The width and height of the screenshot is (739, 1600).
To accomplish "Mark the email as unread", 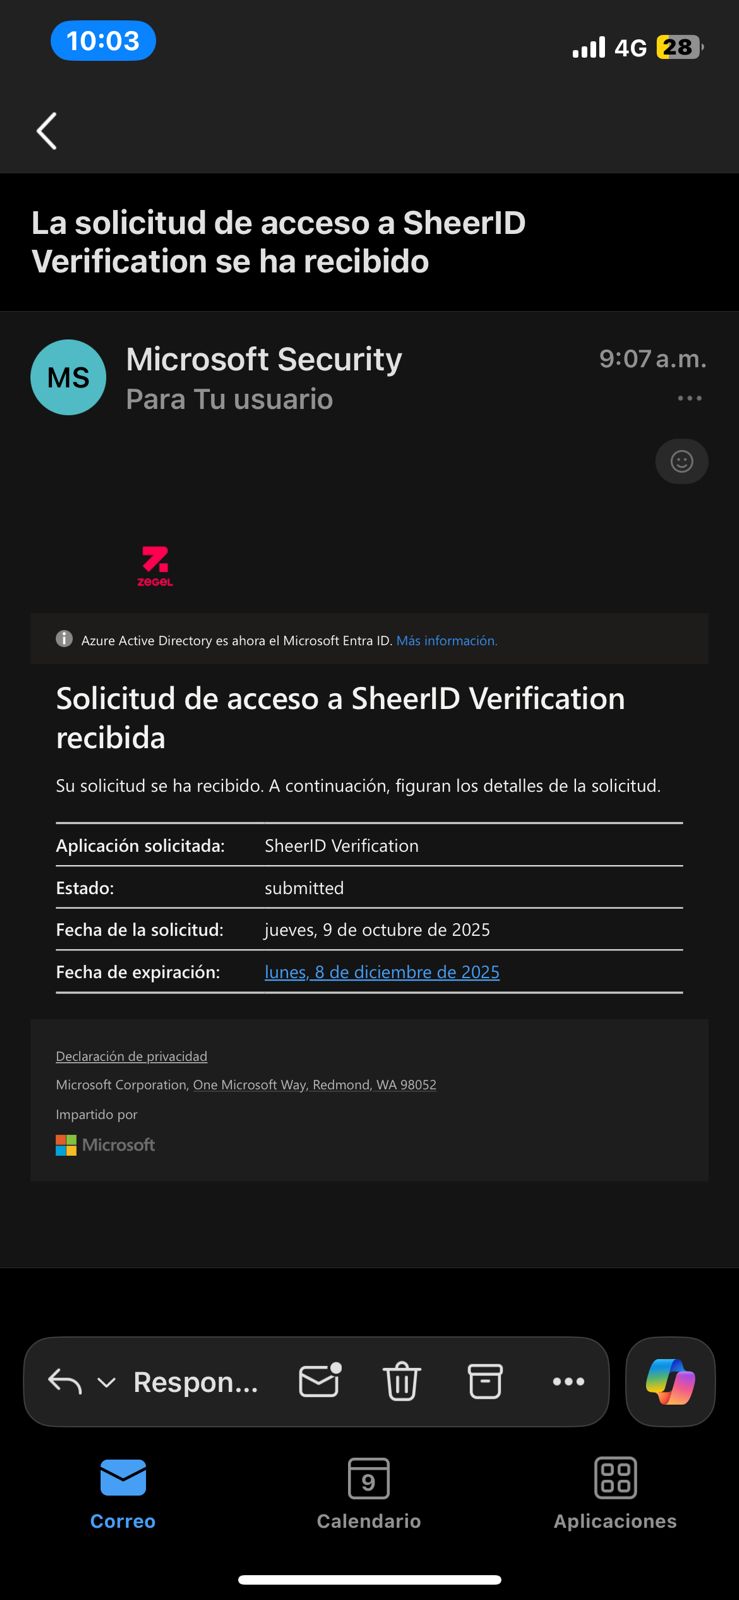I will [320, 1381].
